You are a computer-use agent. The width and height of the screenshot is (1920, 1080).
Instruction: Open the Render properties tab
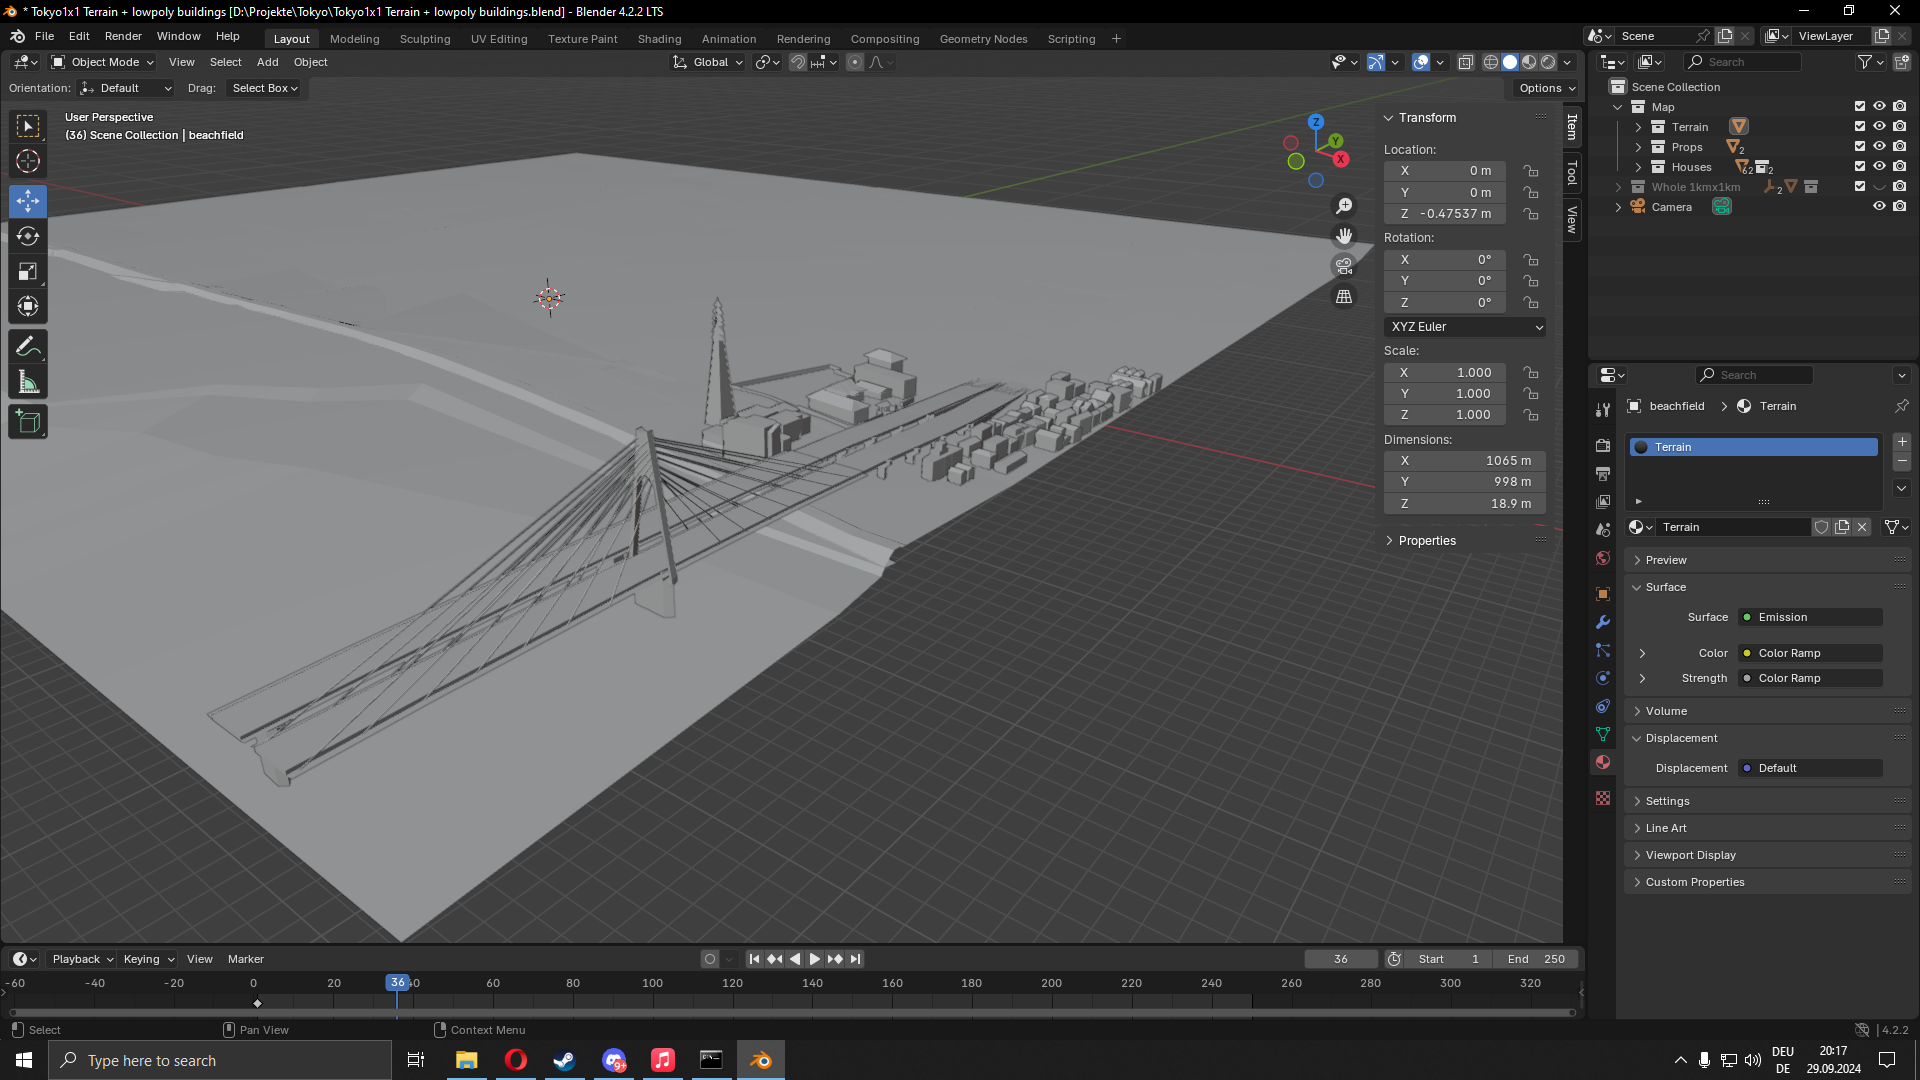click(x=1603, y=445)
